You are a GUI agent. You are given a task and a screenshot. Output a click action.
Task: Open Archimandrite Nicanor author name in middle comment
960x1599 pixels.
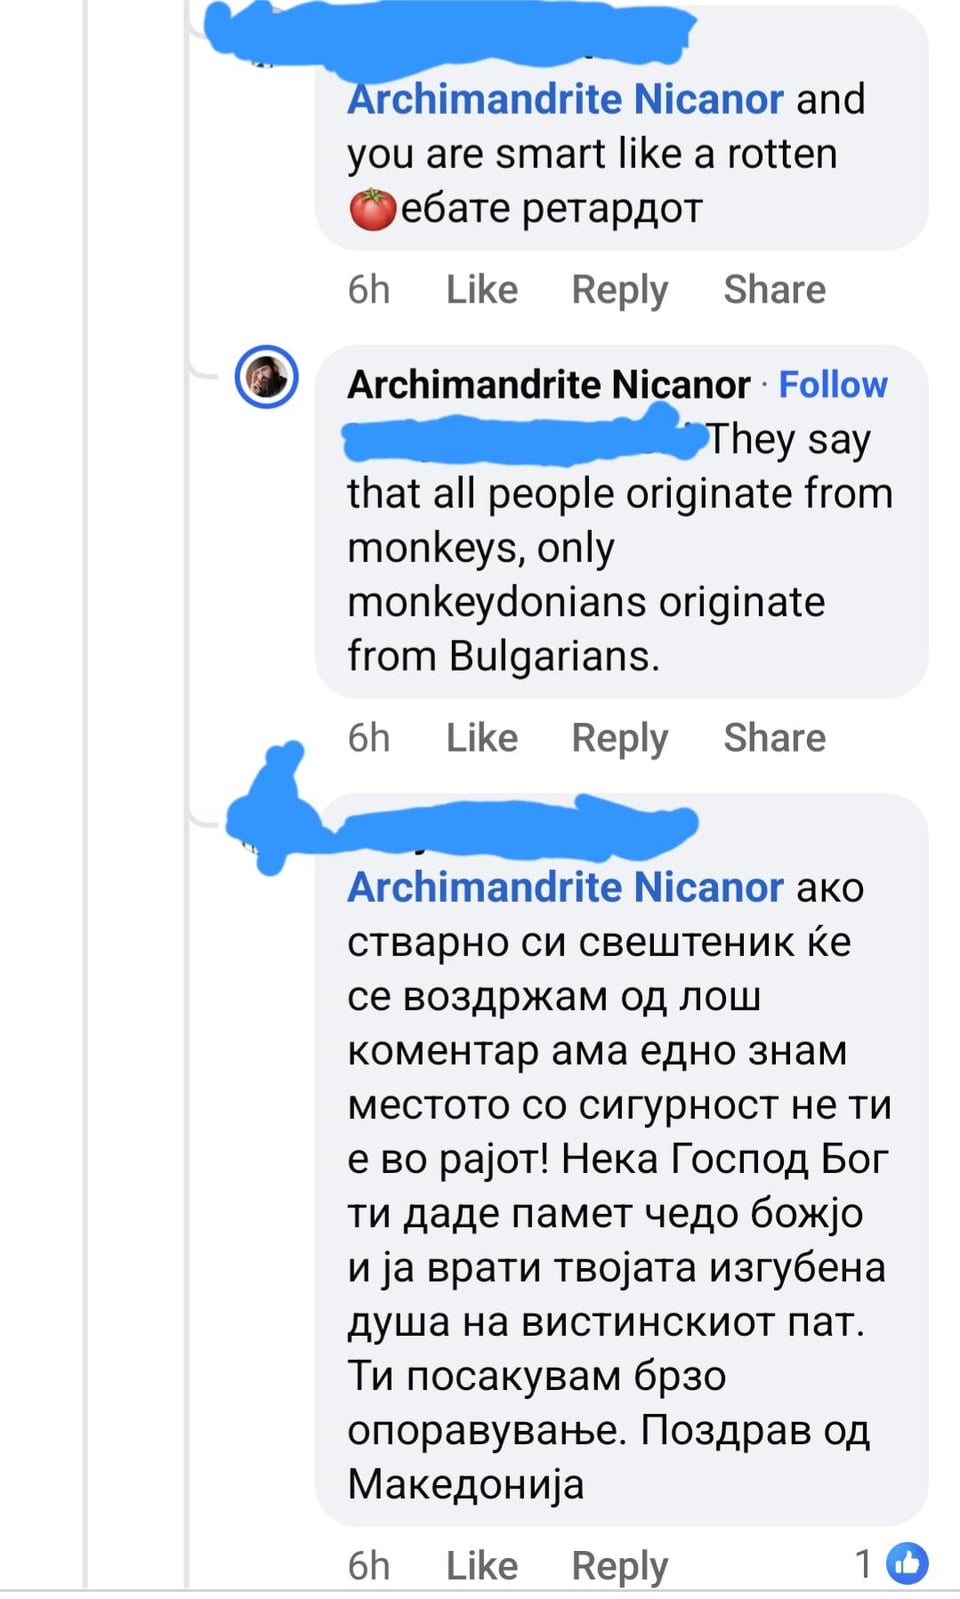coord(549,384)
